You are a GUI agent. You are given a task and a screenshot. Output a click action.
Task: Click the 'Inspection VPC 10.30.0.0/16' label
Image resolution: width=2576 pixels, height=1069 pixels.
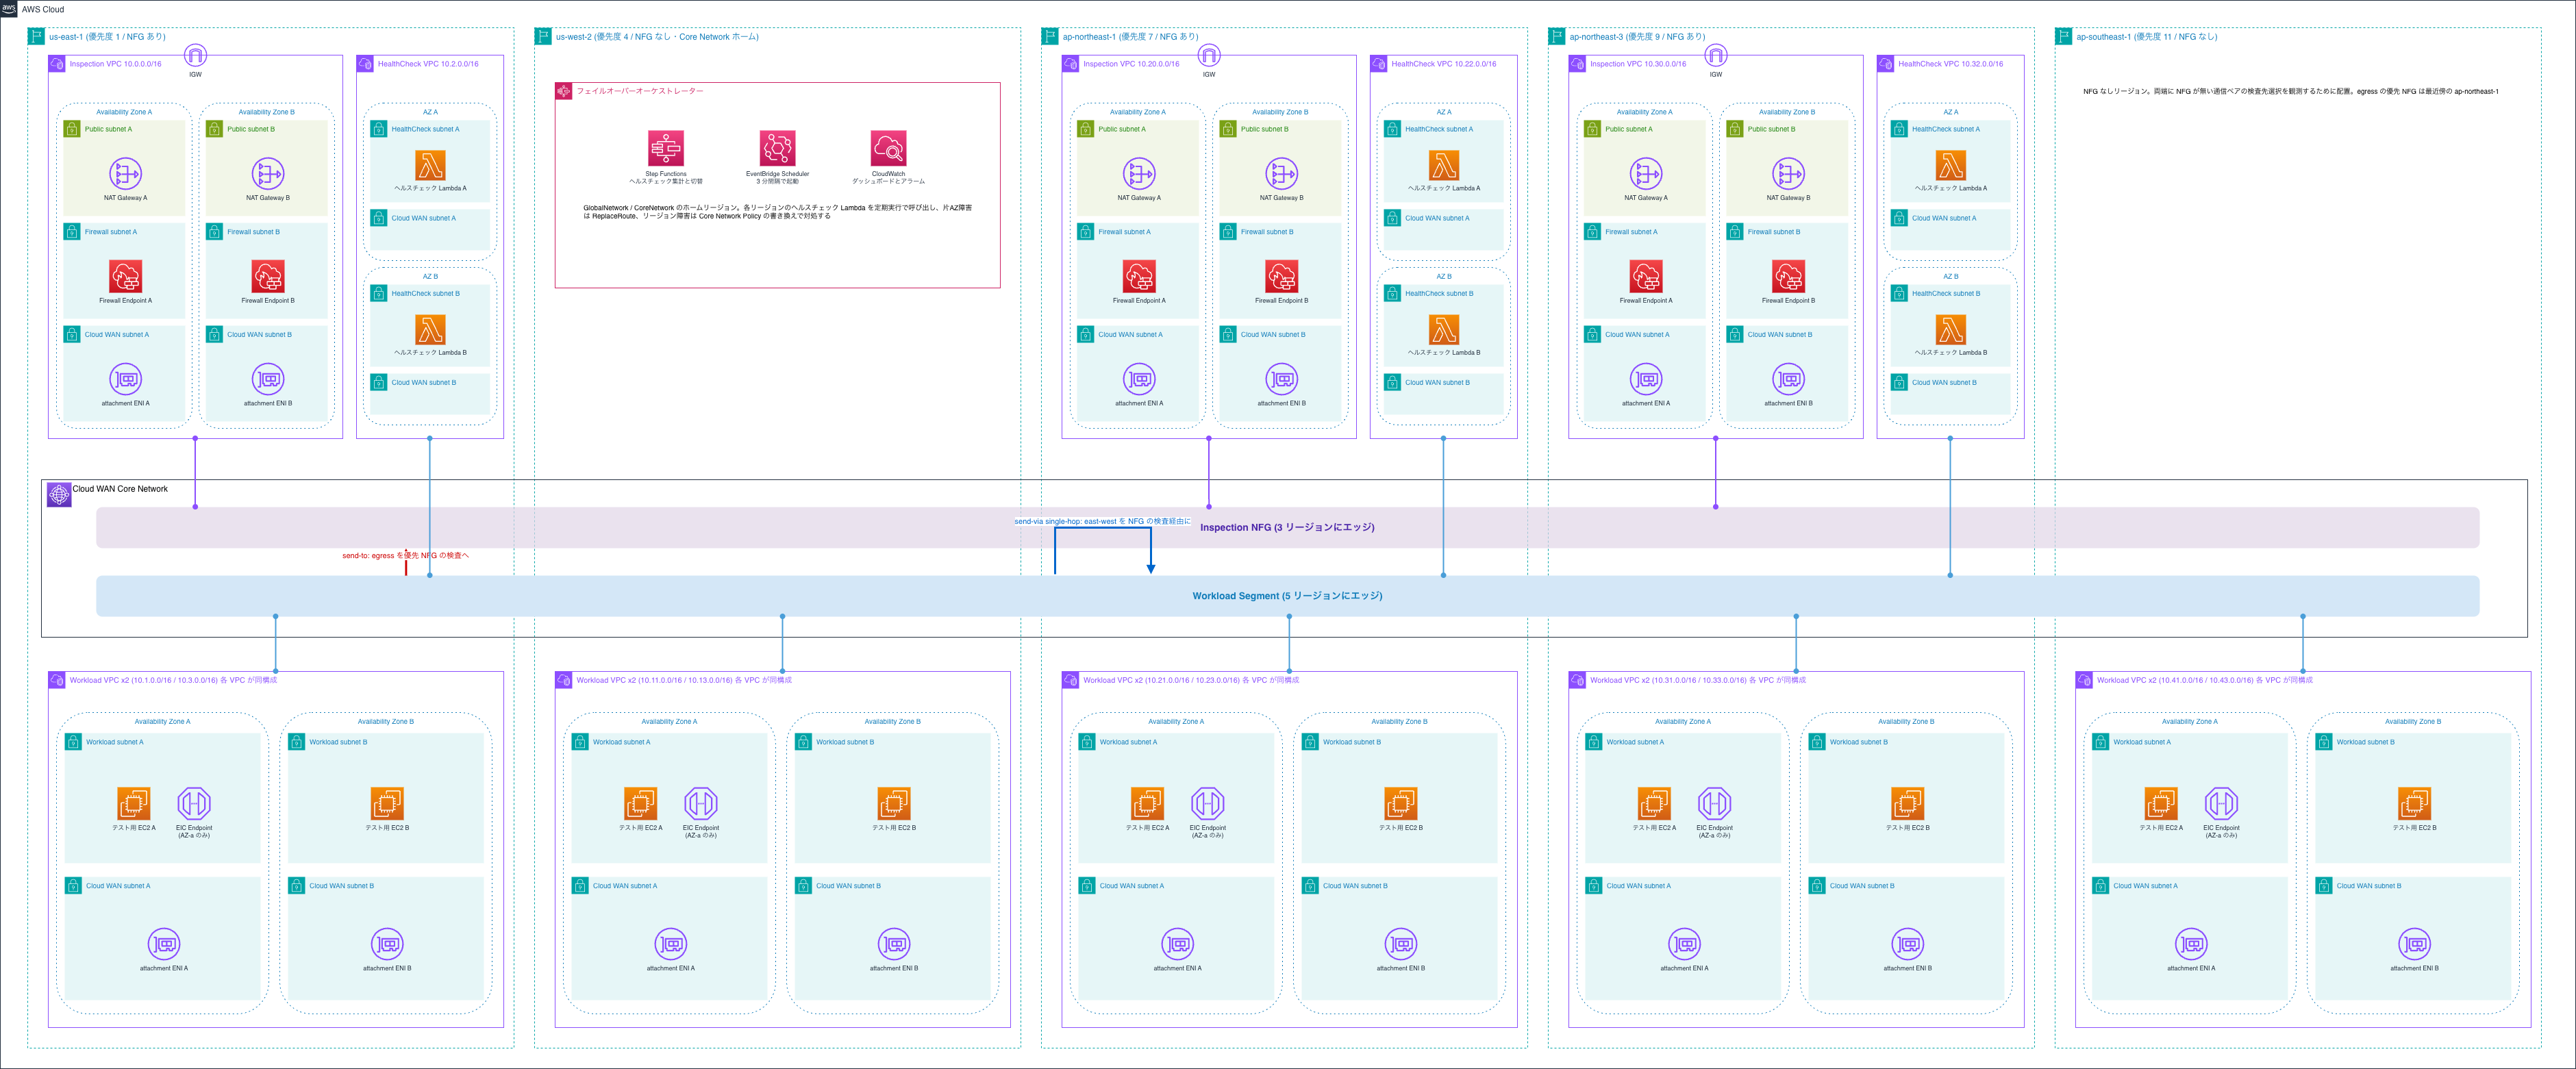pyautogui.click(x=1638, y=64)
